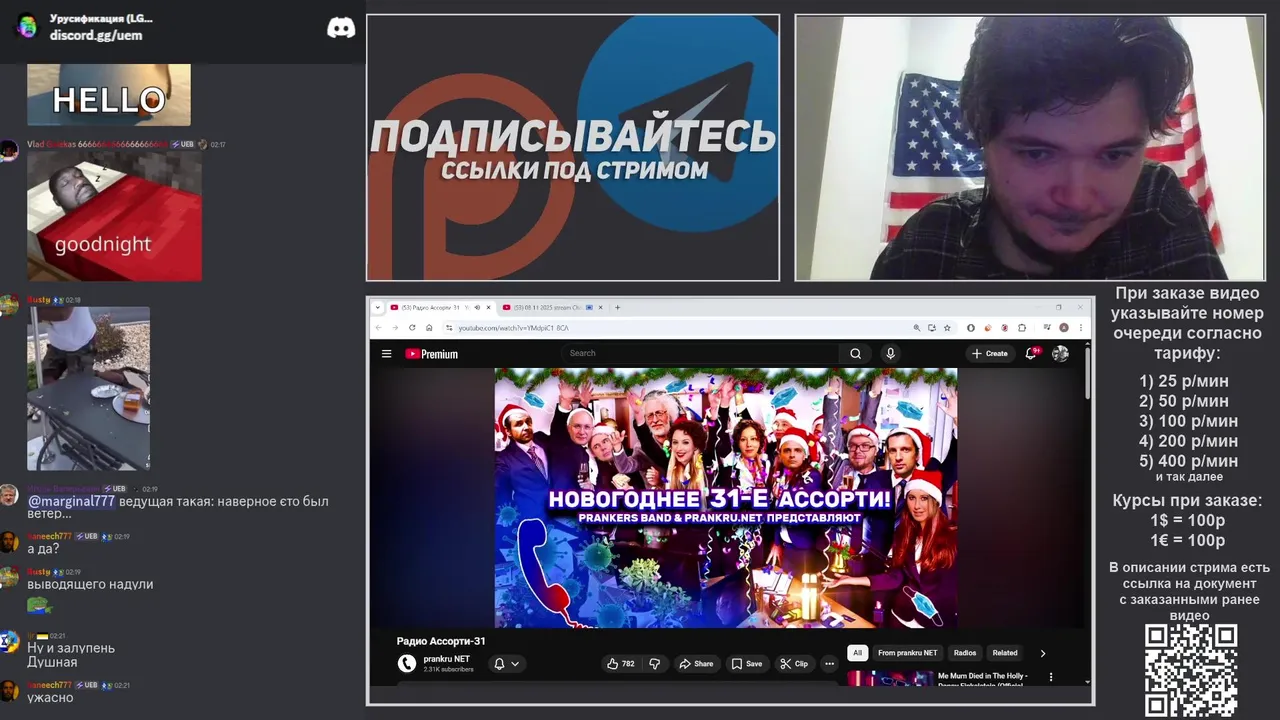Open options for Me Mum Died video
The image size is (1280, 720).
1050,677
